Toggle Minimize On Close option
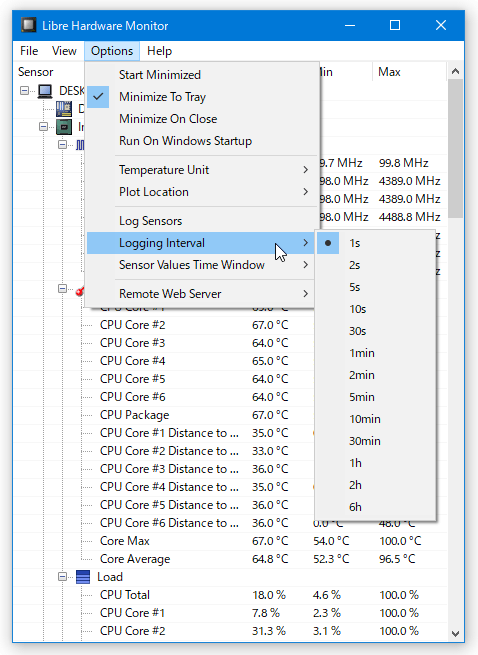 [201, 119]
